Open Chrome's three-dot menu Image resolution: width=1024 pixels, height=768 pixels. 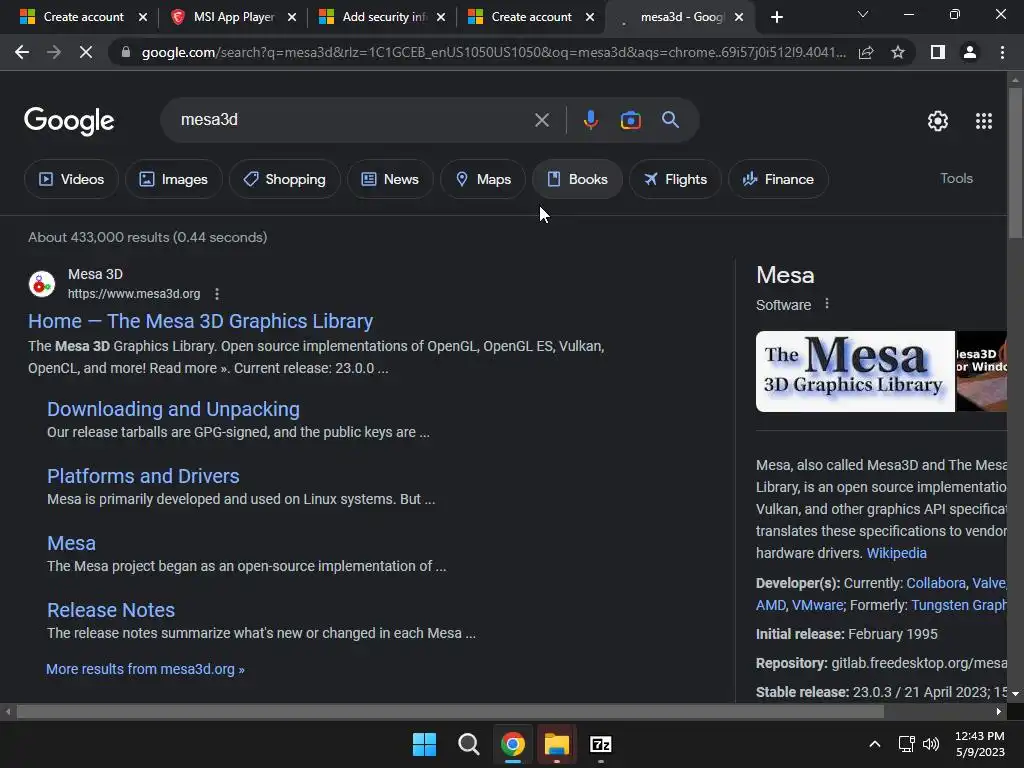click(x=1002, y=52)
